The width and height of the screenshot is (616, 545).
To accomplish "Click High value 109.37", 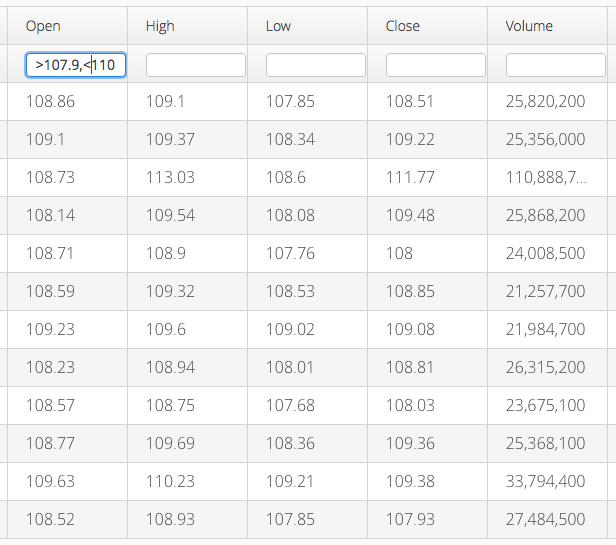I will (x=170, y=139).
